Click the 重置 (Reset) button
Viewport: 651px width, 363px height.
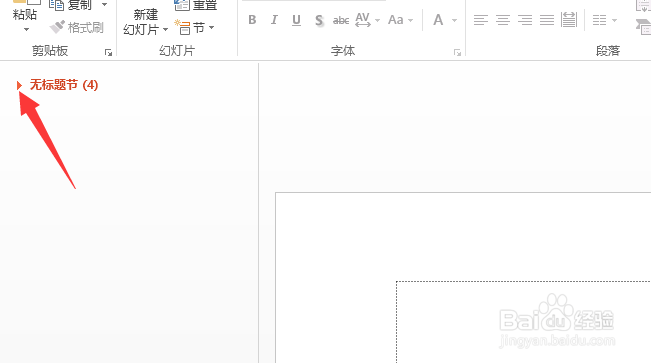click(x=196, y=5)
